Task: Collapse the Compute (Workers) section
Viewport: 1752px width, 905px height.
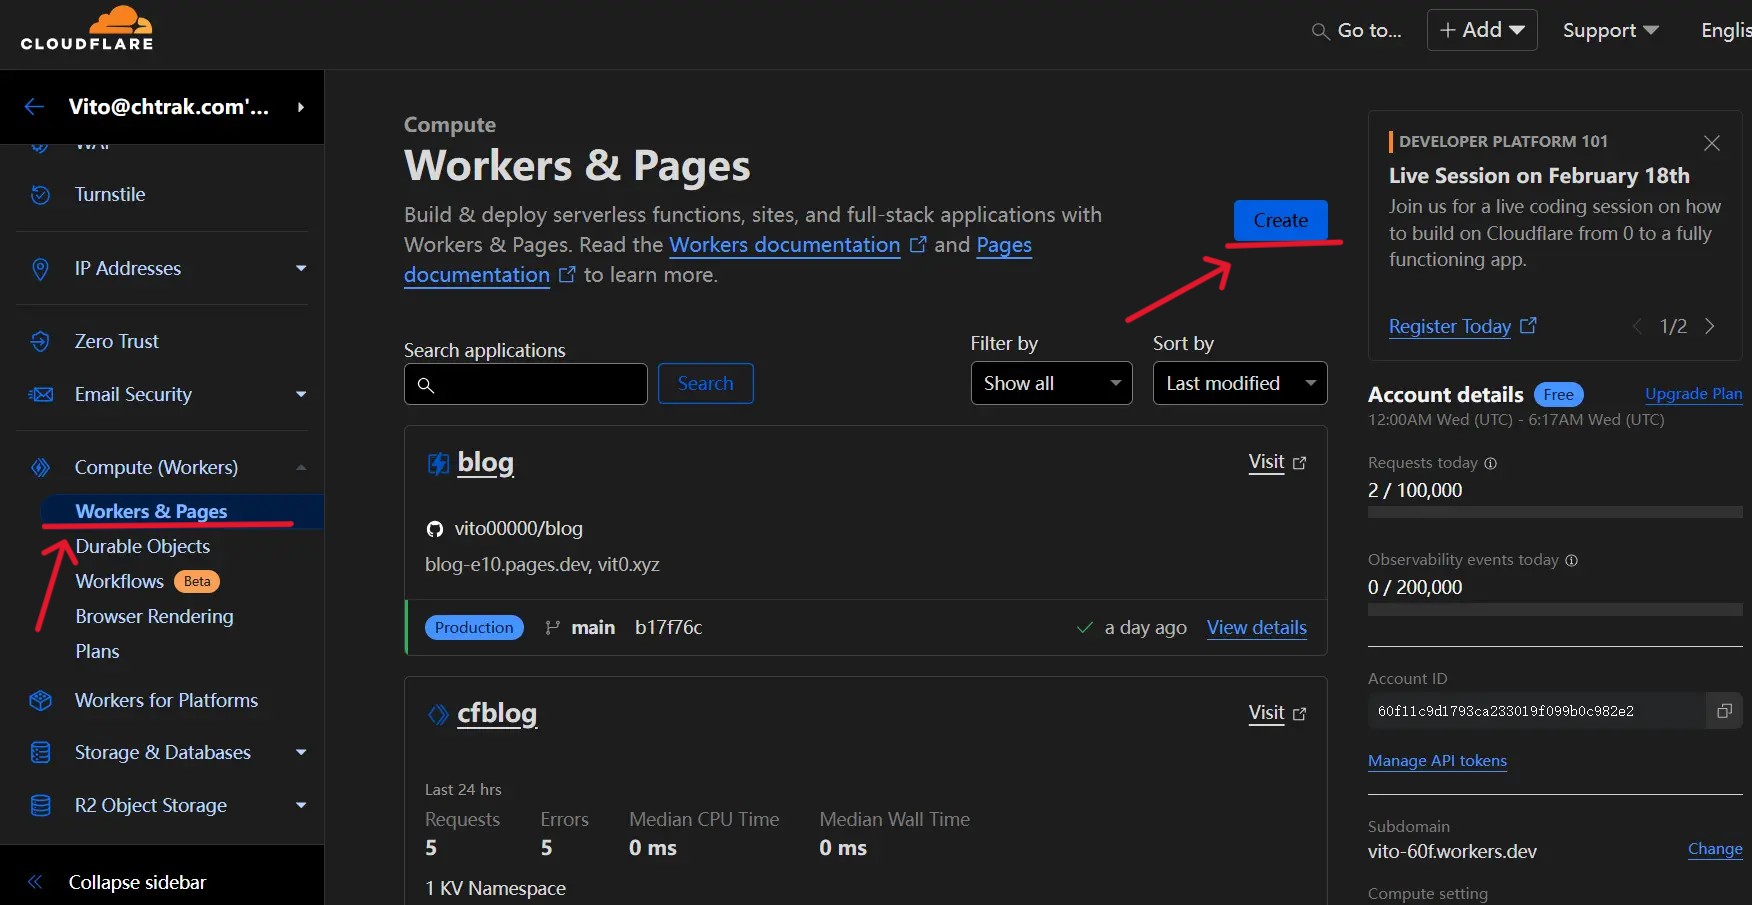Action: (301, 468)
